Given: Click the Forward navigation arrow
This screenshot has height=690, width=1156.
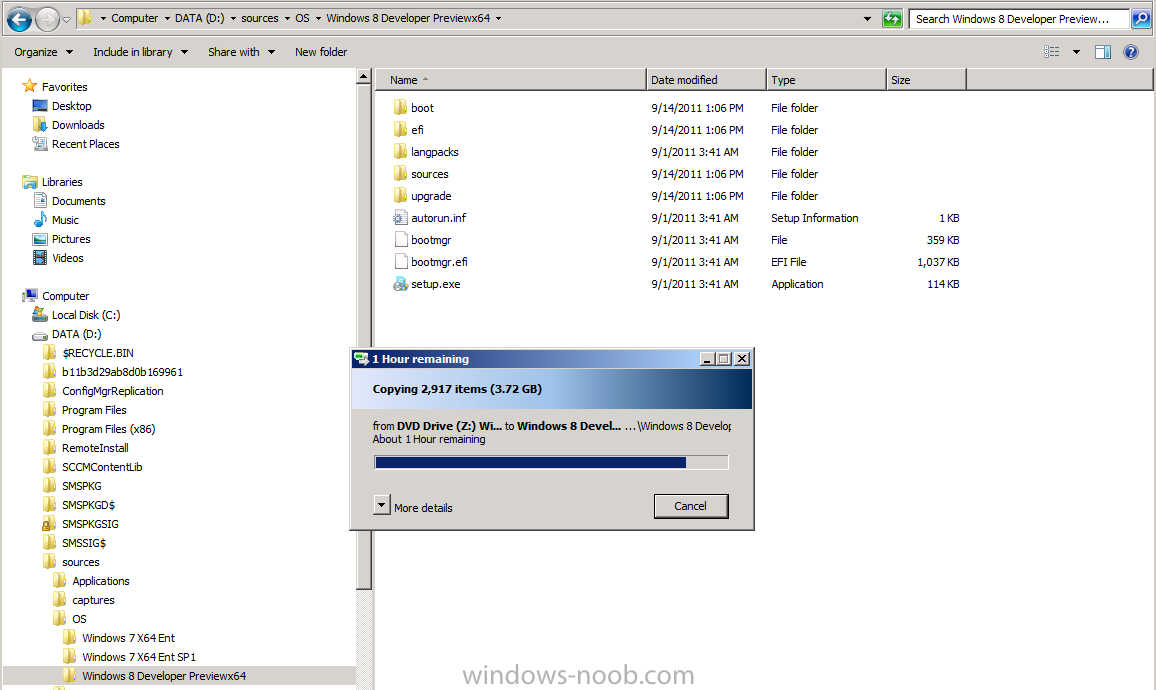Looking at the screenshot, I should coord(47,19).
